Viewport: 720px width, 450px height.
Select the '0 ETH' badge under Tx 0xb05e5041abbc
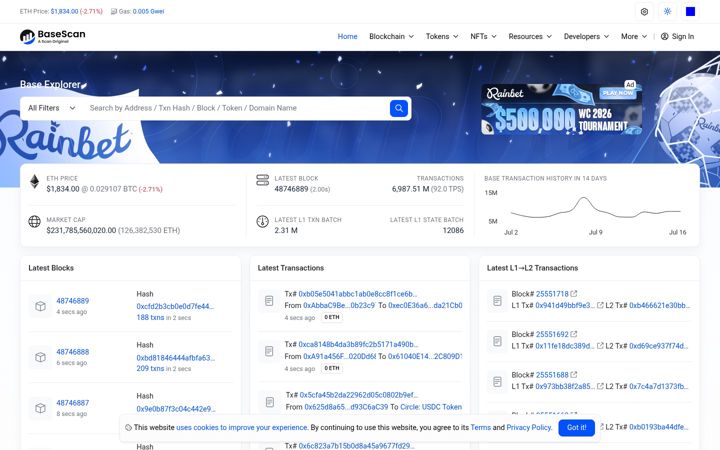point(332,317)
